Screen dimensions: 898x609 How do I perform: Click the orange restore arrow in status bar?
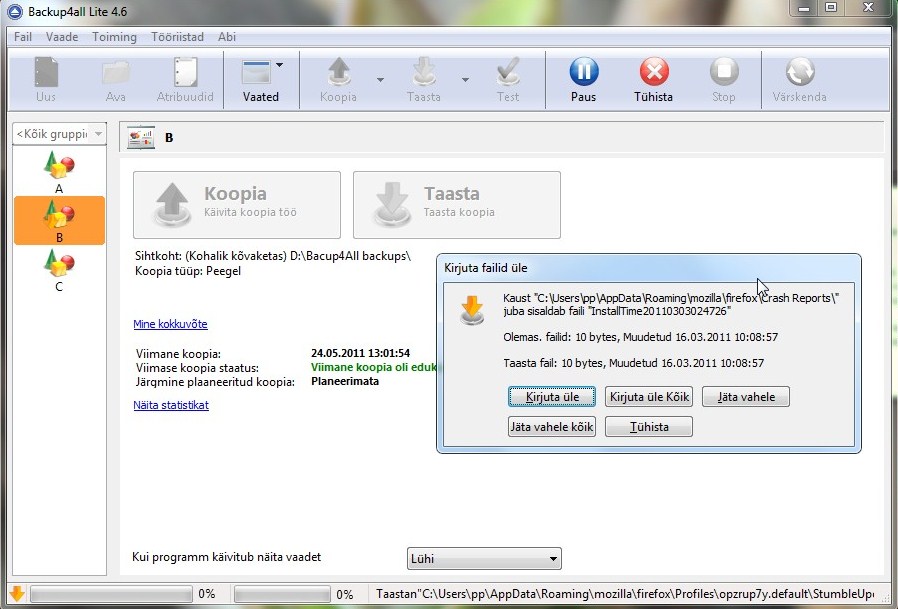pos(17,594)
